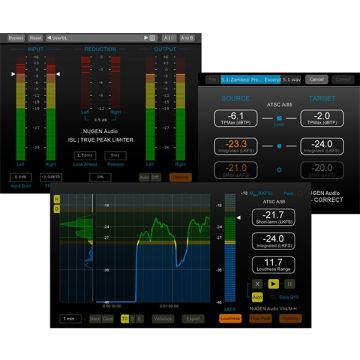Click the highlighted file name in LM-Correct
The width and height of the screenshot is (360, 360).
251,80
